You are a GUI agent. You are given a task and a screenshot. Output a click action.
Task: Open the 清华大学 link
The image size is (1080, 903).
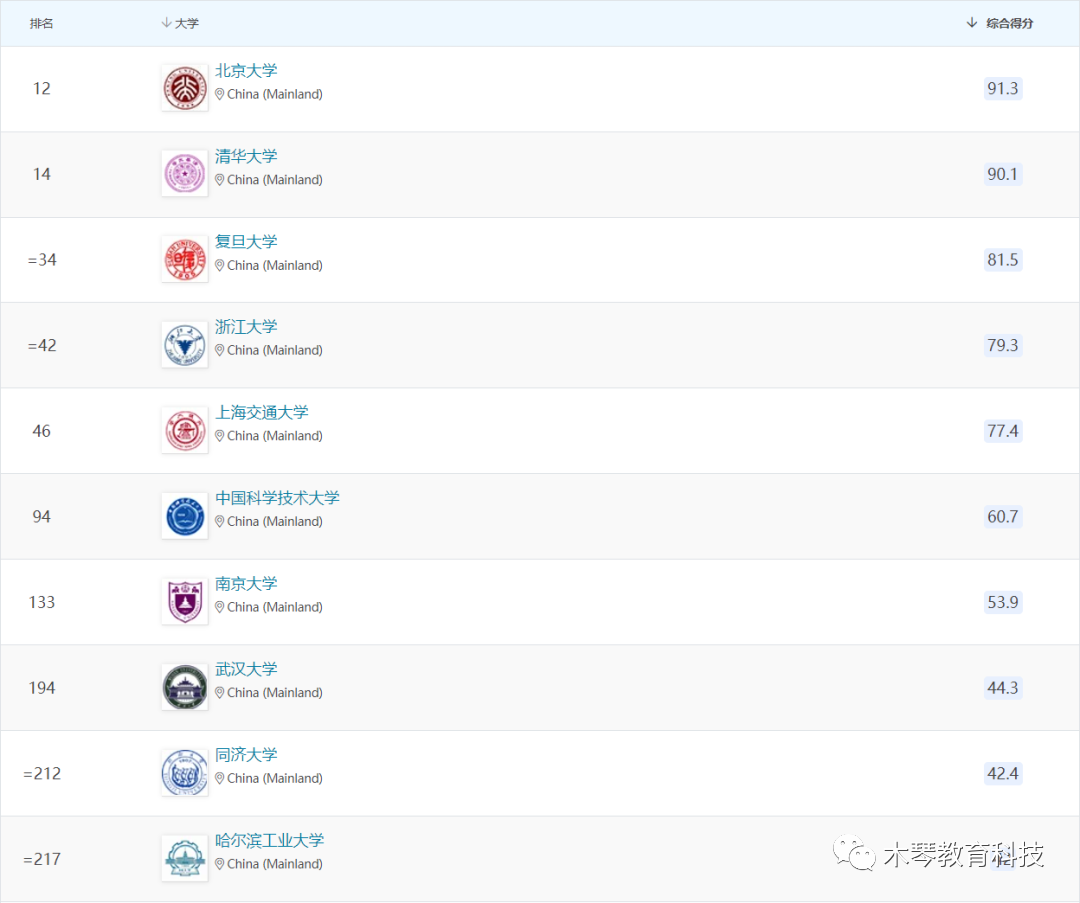click(246, 157)
